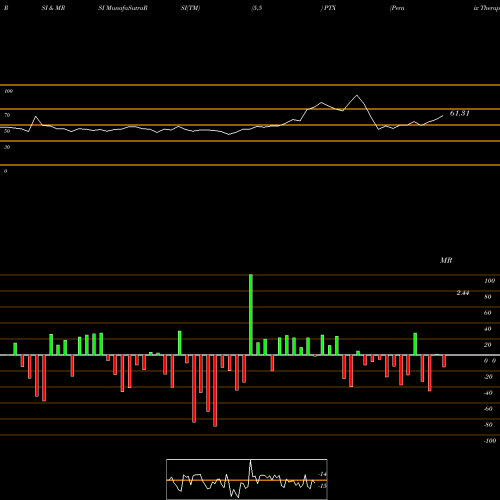The image size is (500, 500).
Task: Click the -100 label on the MR axis
Action: [x=490, y=441]
